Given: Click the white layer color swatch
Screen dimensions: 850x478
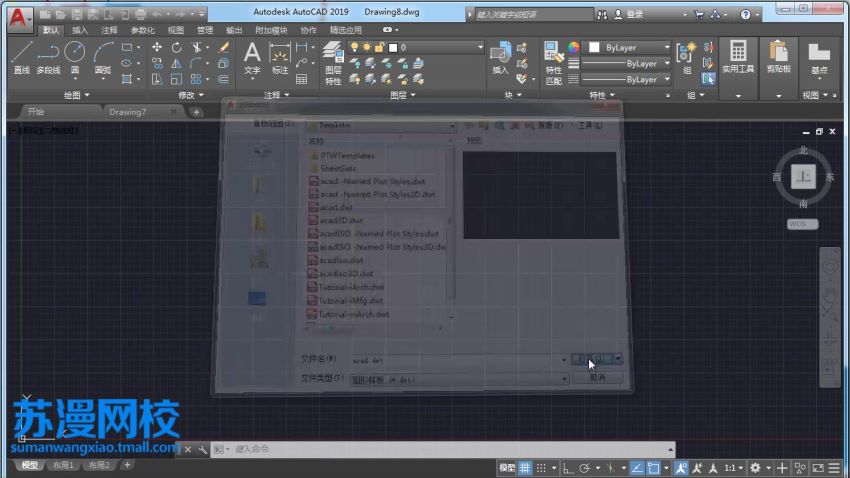Looking at the screenshot, I should (x=393, y=48).
